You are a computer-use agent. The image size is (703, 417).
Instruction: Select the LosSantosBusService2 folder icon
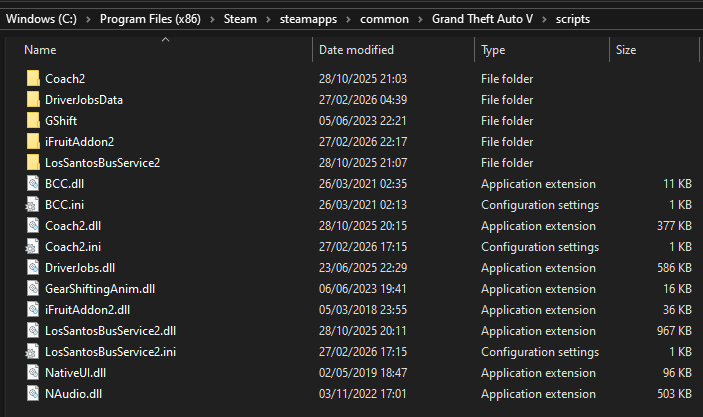[x=33, y=163]
